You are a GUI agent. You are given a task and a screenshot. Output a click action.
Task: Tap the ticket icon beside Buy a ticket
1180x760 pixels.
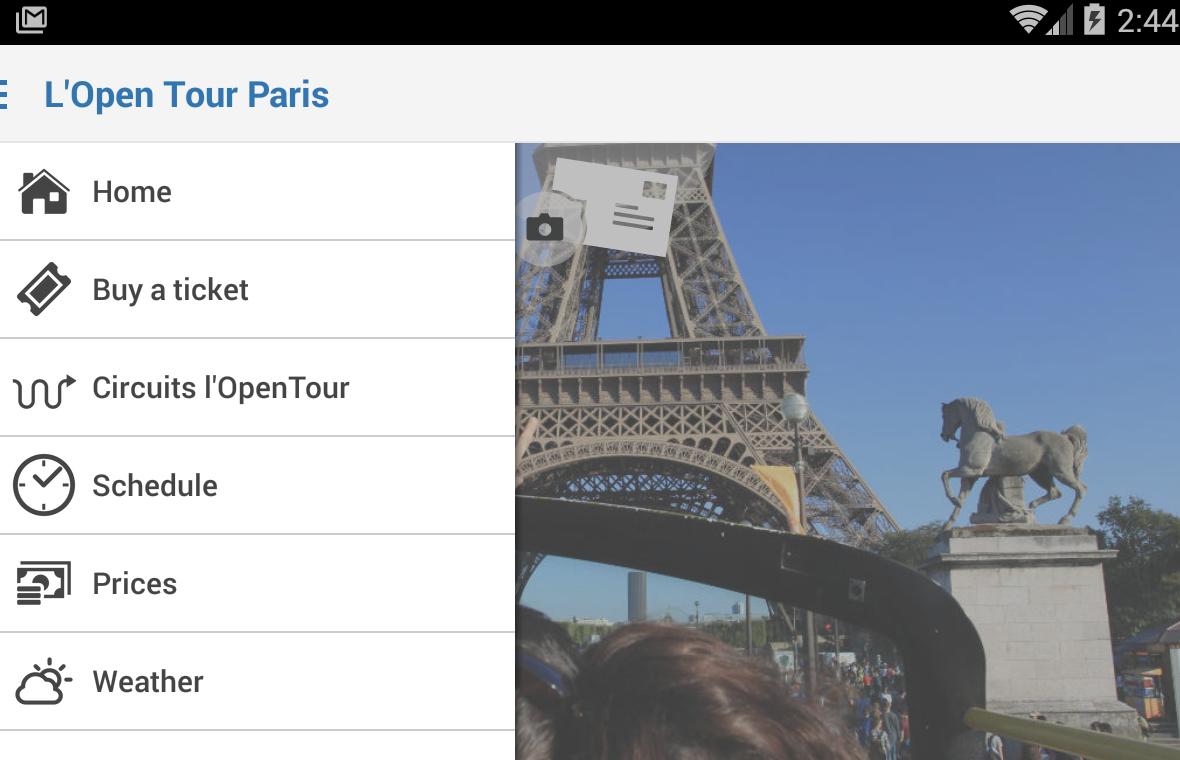43,290
